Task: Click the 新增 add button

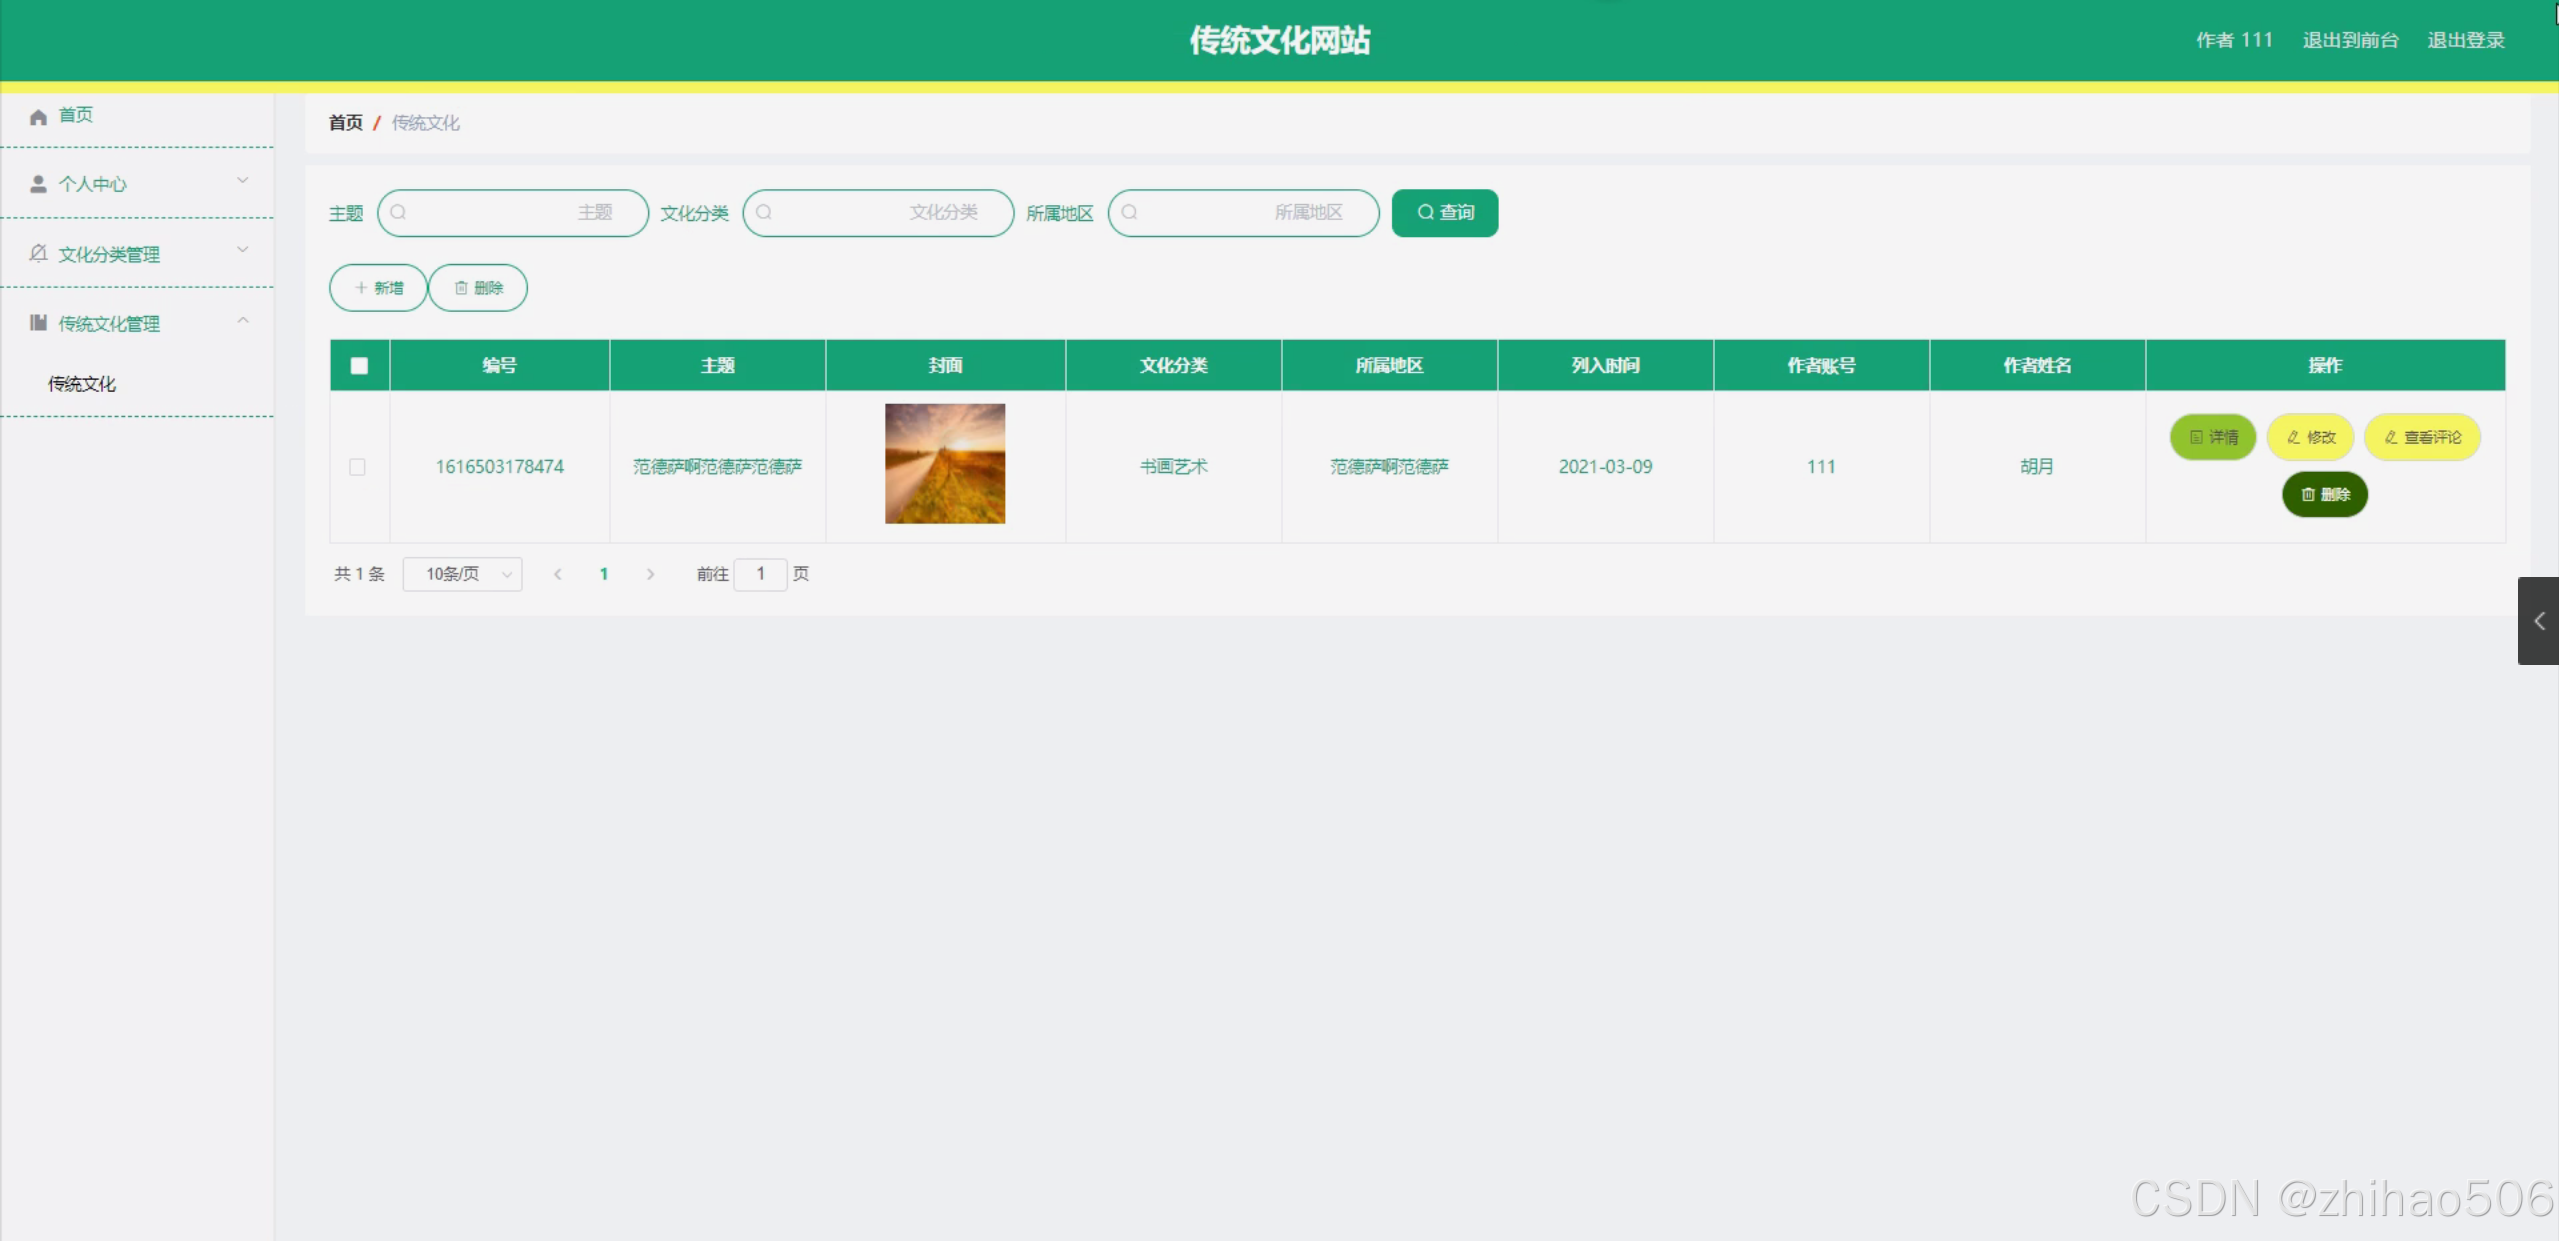Action: coord(378,288)
